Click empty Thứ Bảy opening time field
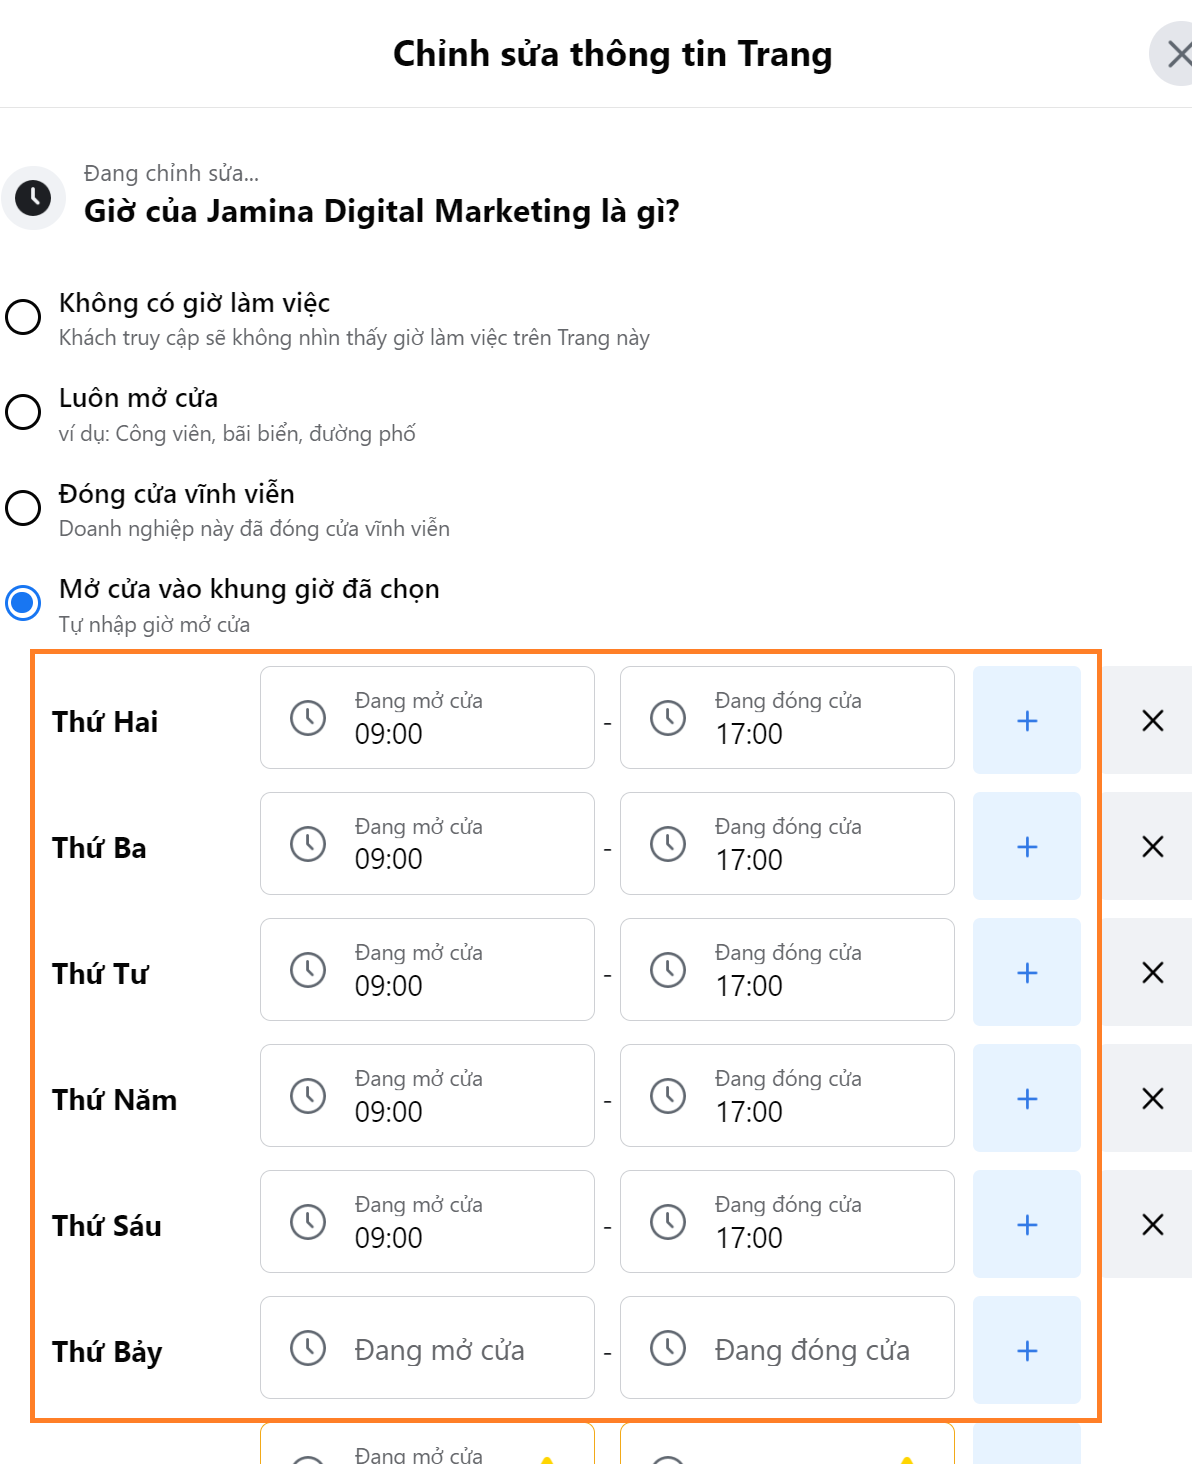Image resolution: width=1192 pixels, height=1464 pixels. tap(427, 1348)
